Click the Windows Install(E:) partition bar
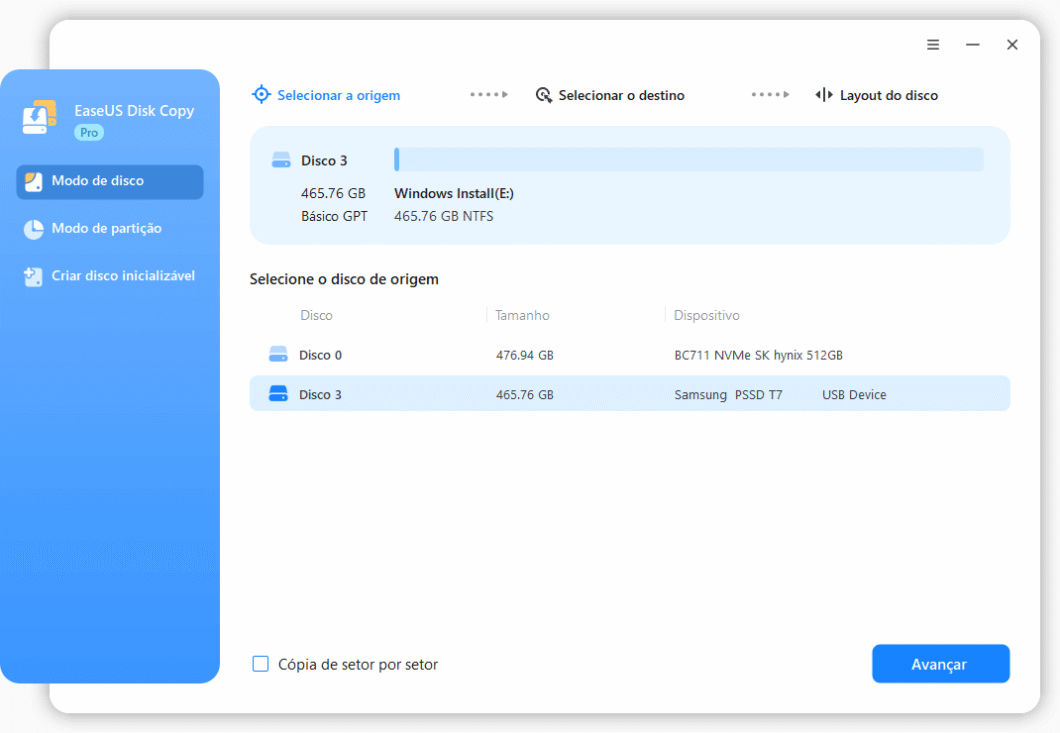Image resolution: width=1060 pixels, height=733 pixels. [x=690, y=159]
